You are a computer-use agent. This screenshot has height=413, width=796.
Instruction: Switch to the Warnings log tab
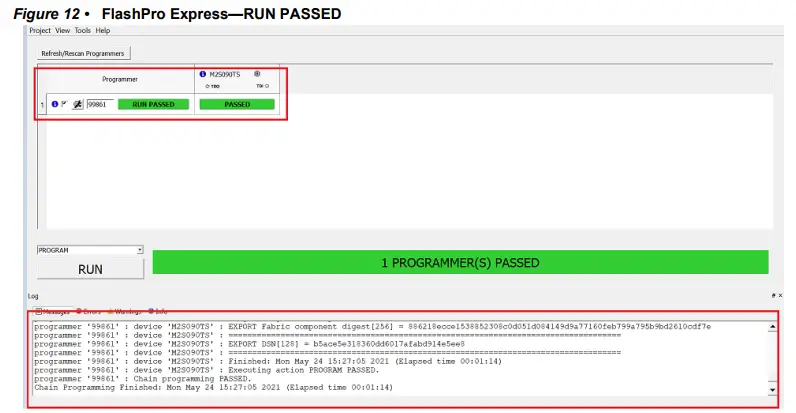[x=124, y=312]
